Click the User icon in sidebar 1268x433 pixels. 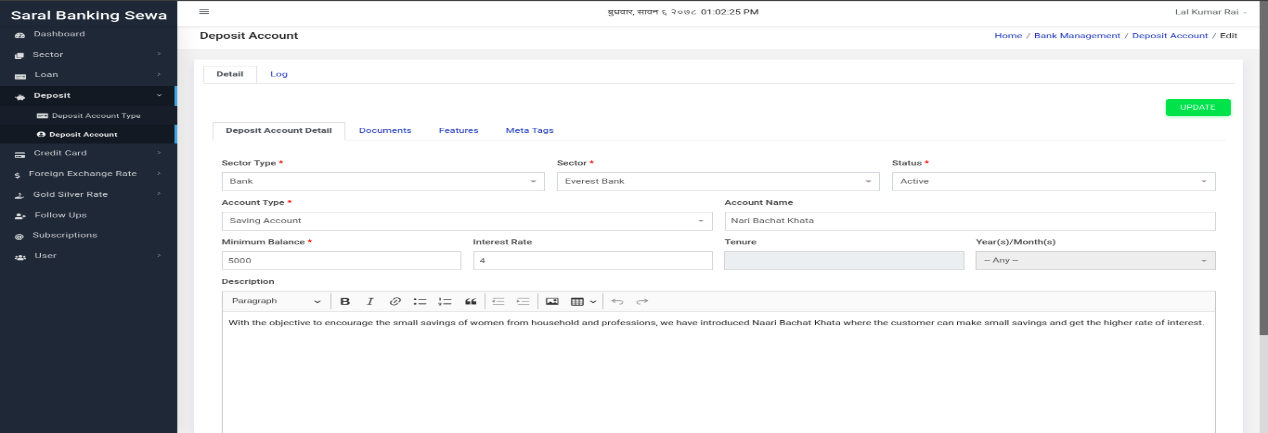coord(19,256)
